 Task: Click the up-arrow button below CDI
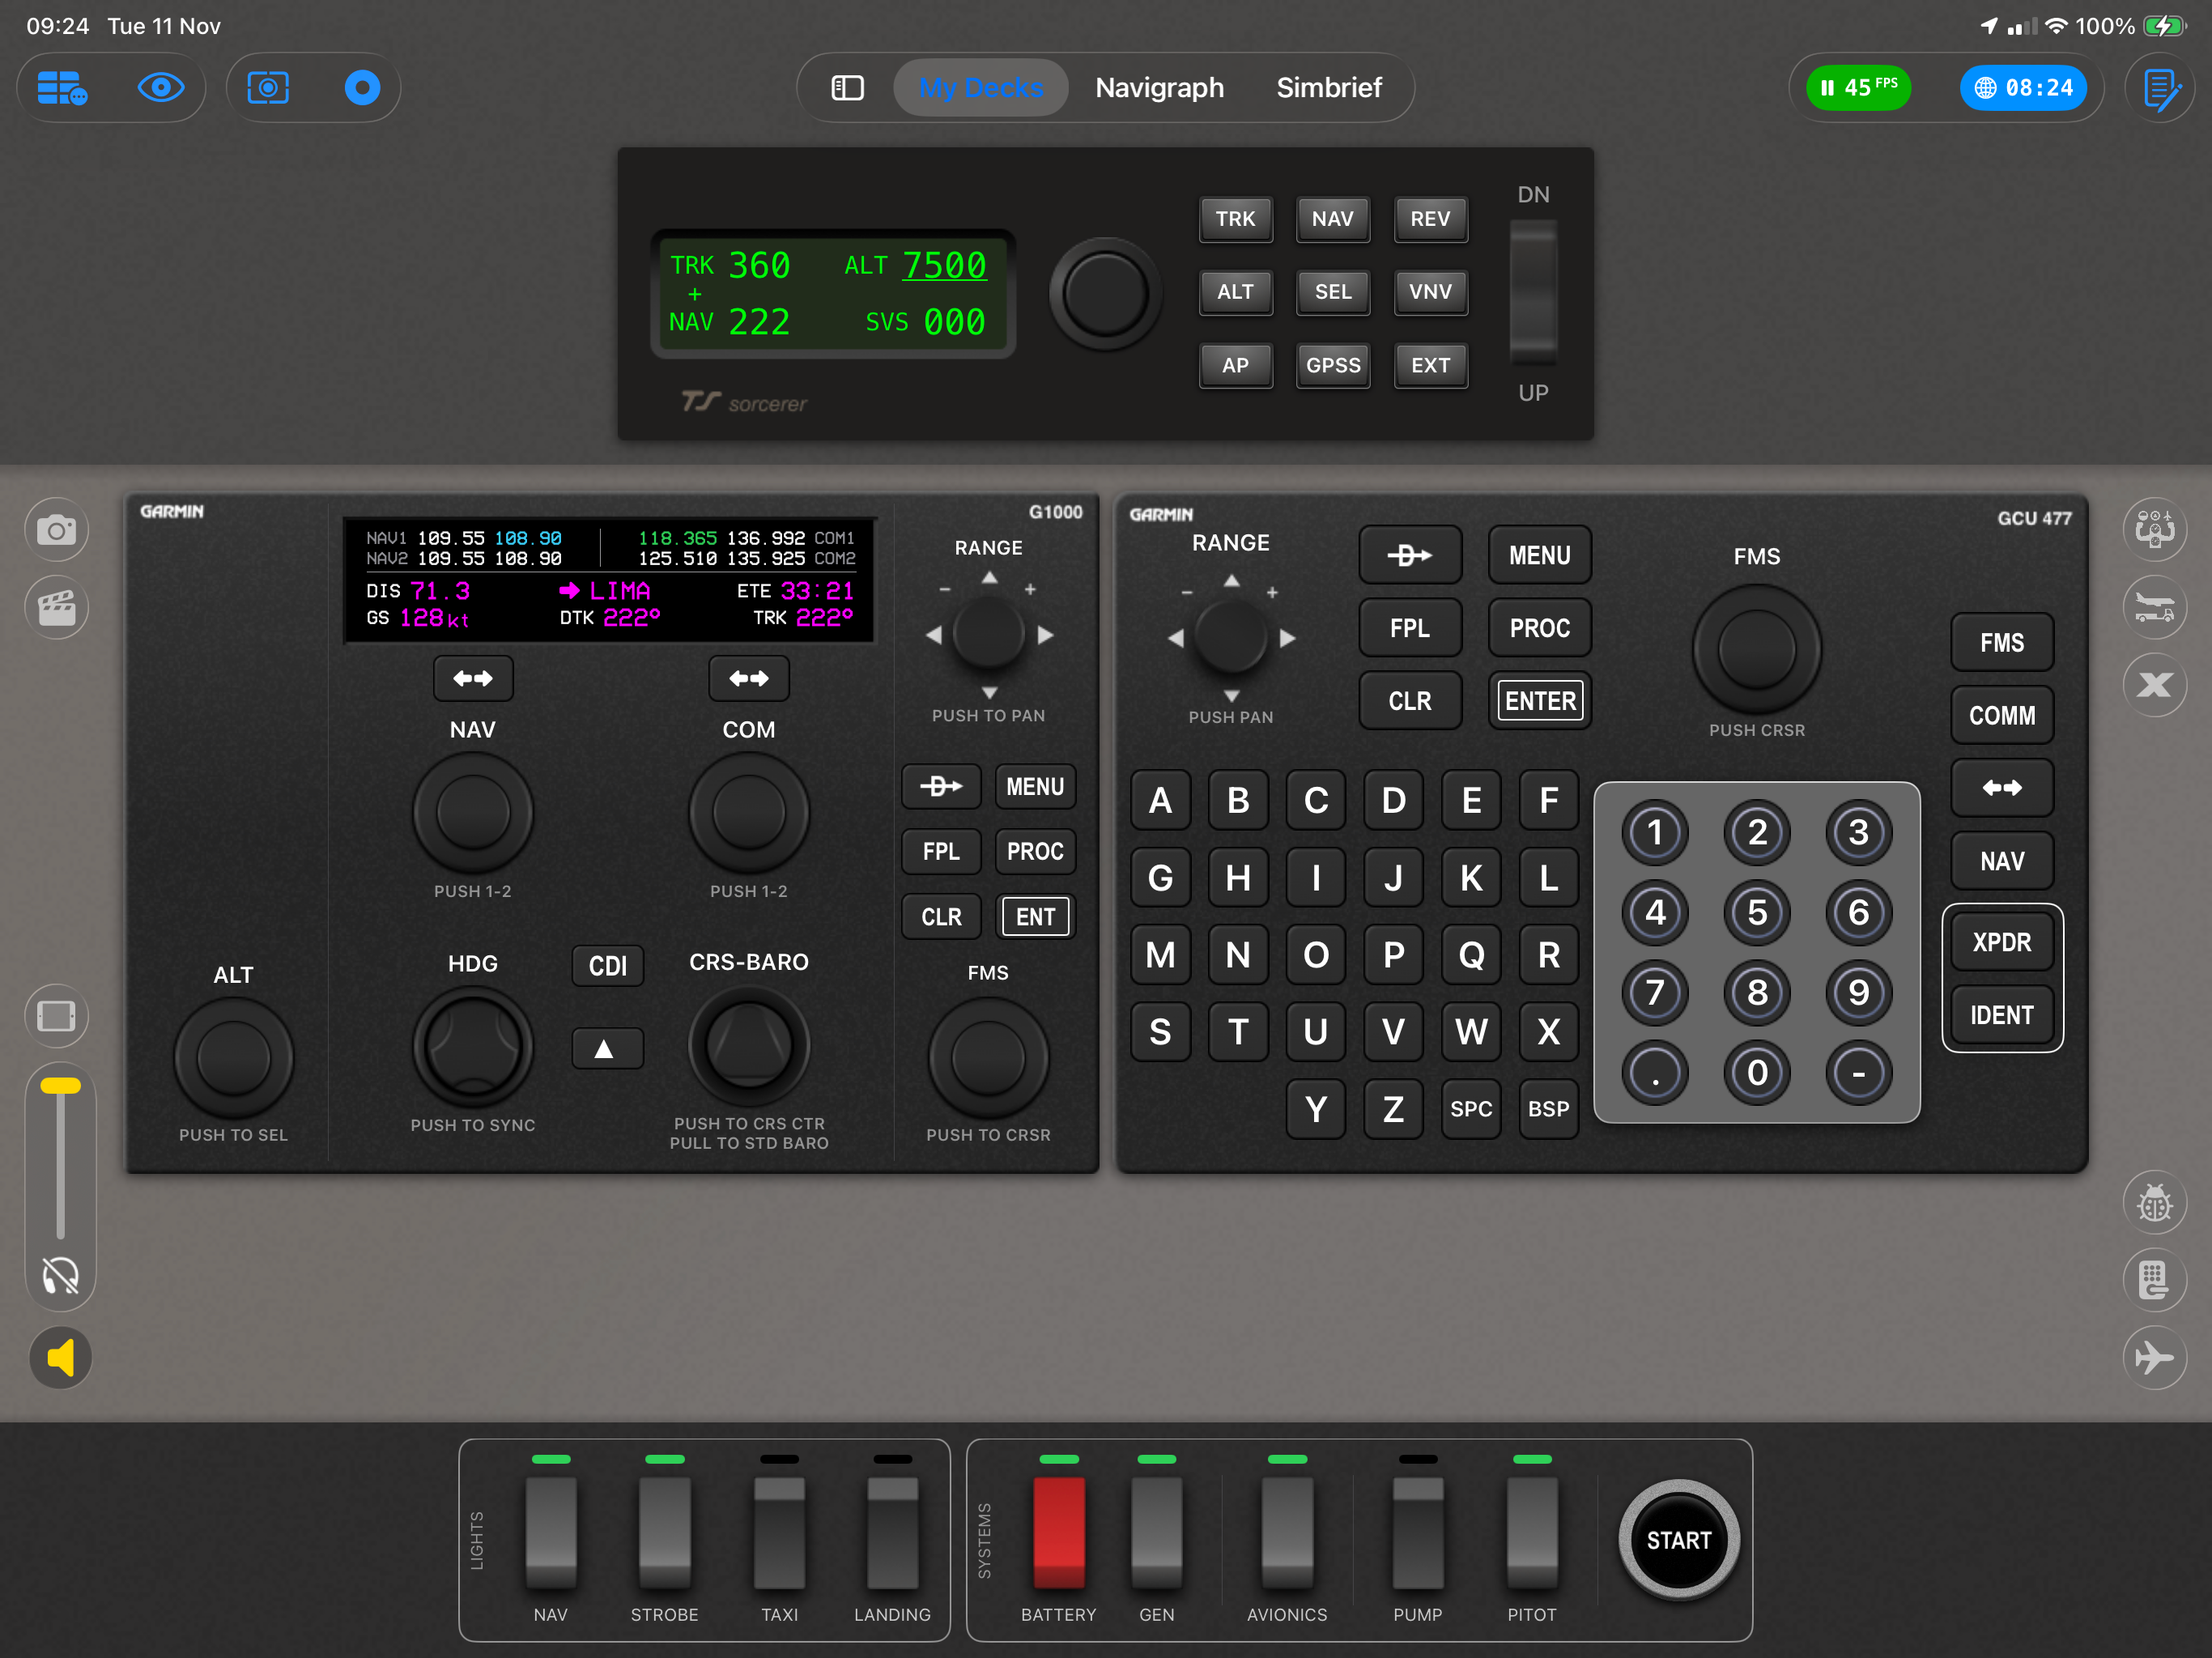pyautogui.click(x=607, y=1049)
